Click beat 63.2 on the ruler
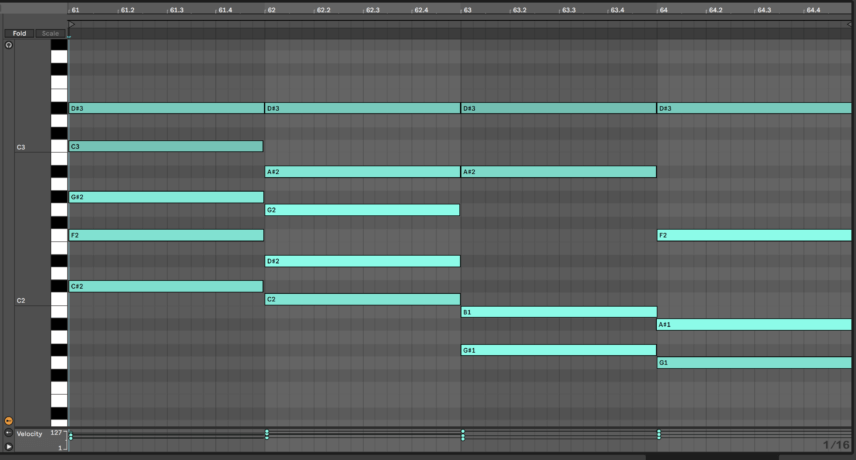856x460 pixels. tap(519, 10)
